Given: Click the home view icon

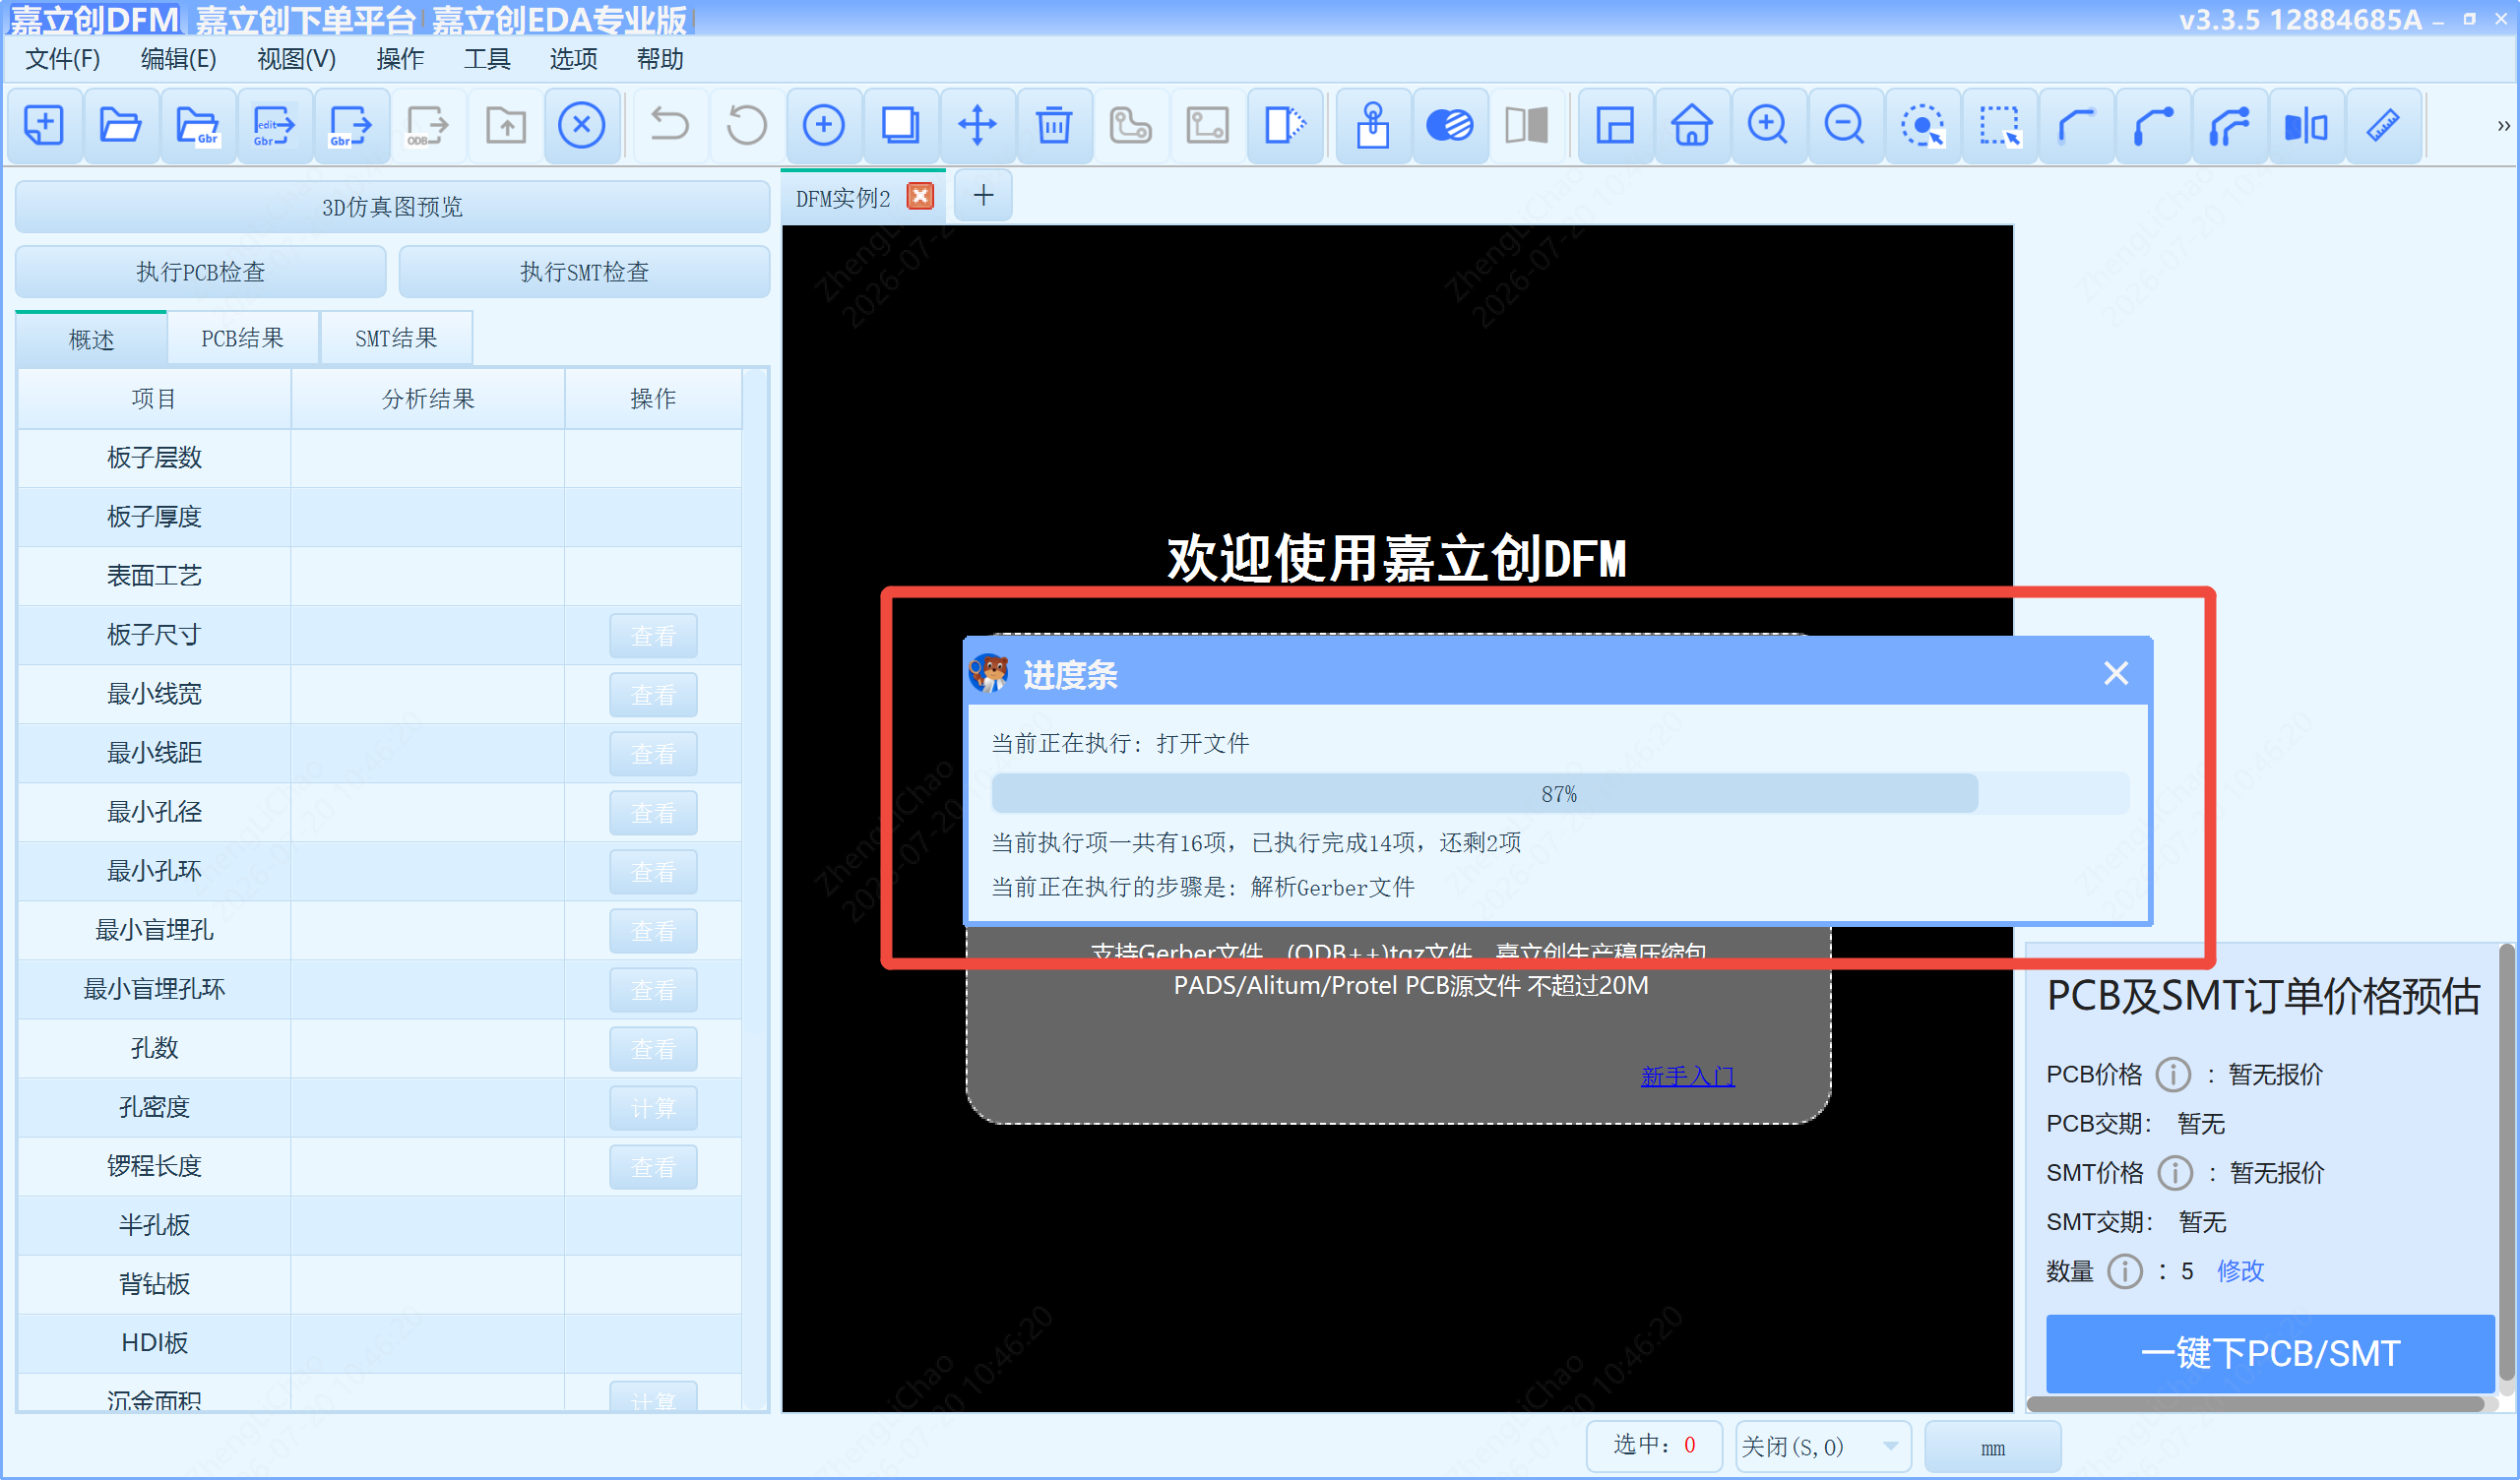Looking at the screenshot, I should 1691,126.
